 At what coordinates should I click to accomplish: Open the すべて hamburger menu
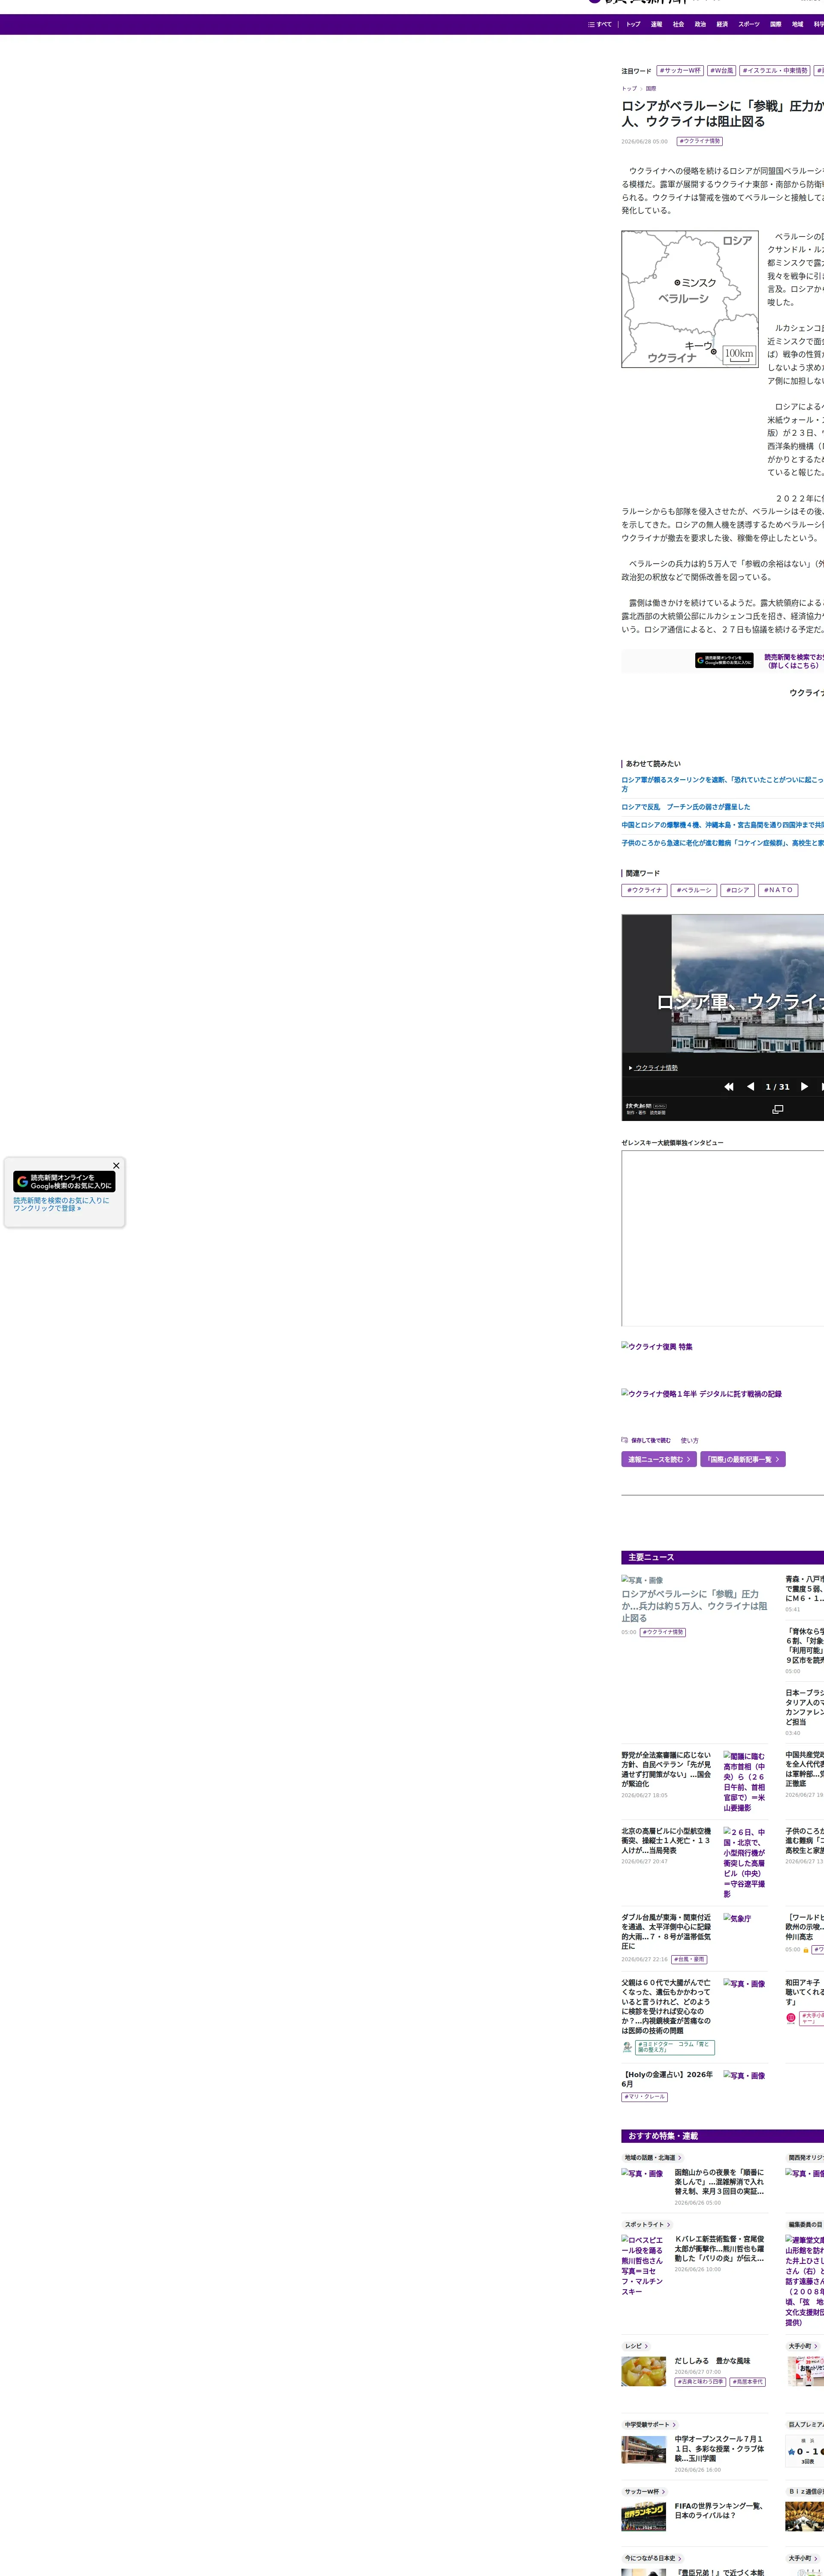pos(600,24)
